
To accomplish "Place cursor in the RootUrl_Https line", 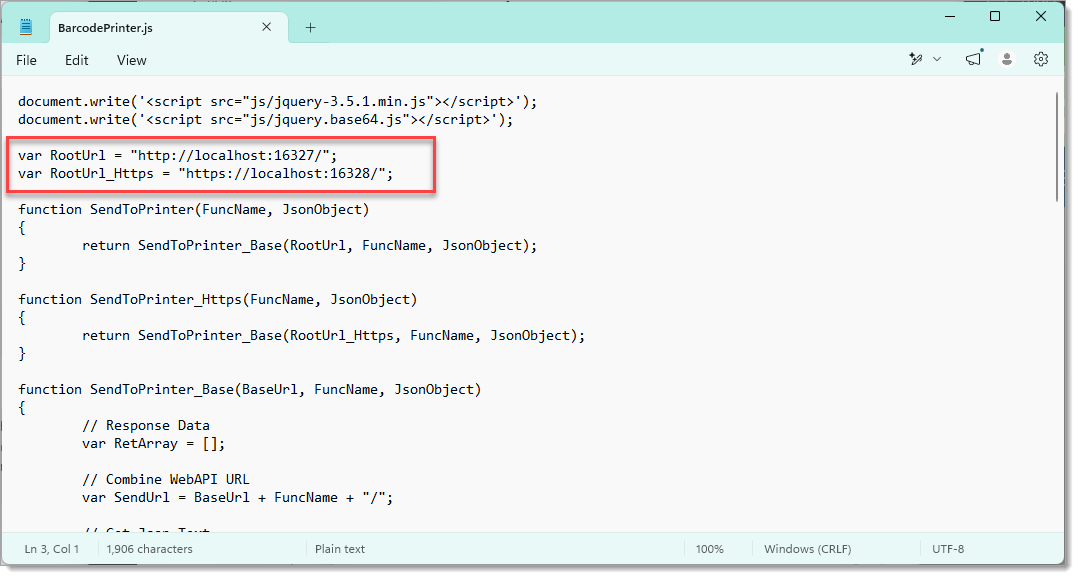I will point(206,174).
